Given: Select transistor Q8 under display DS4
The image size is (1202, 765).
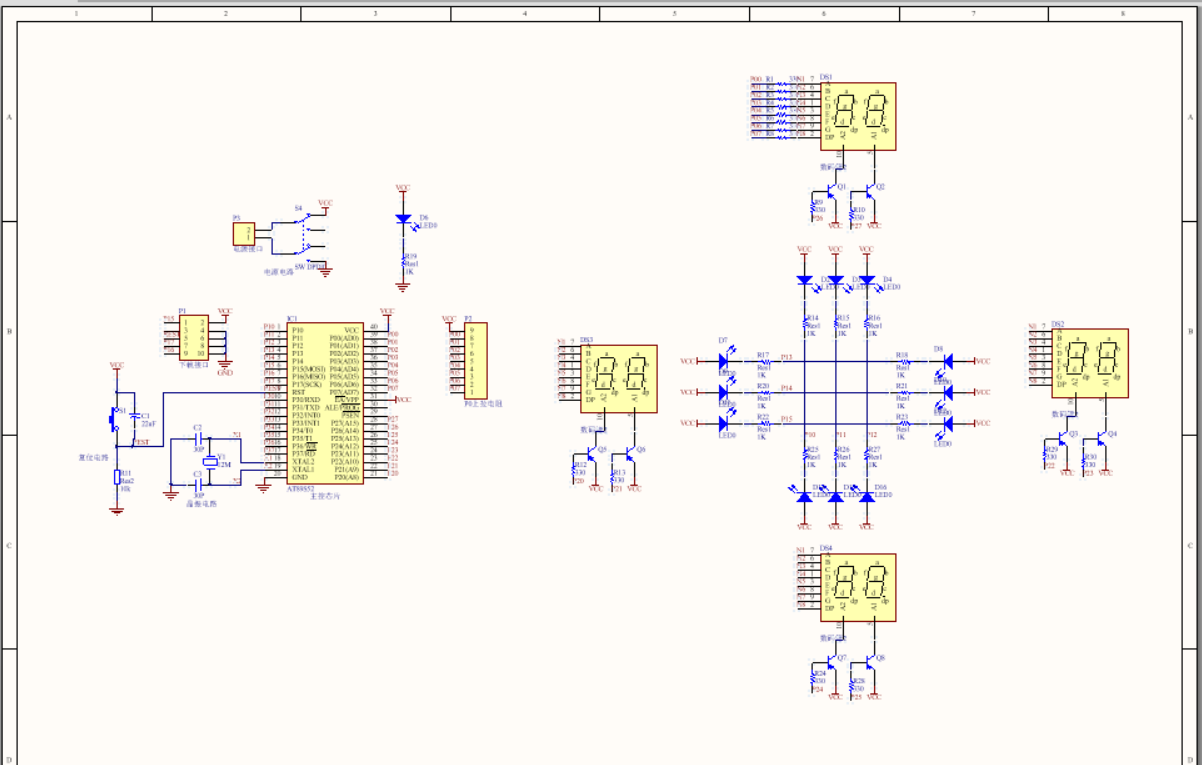Looking at the screenshot, I should [870, 661].
